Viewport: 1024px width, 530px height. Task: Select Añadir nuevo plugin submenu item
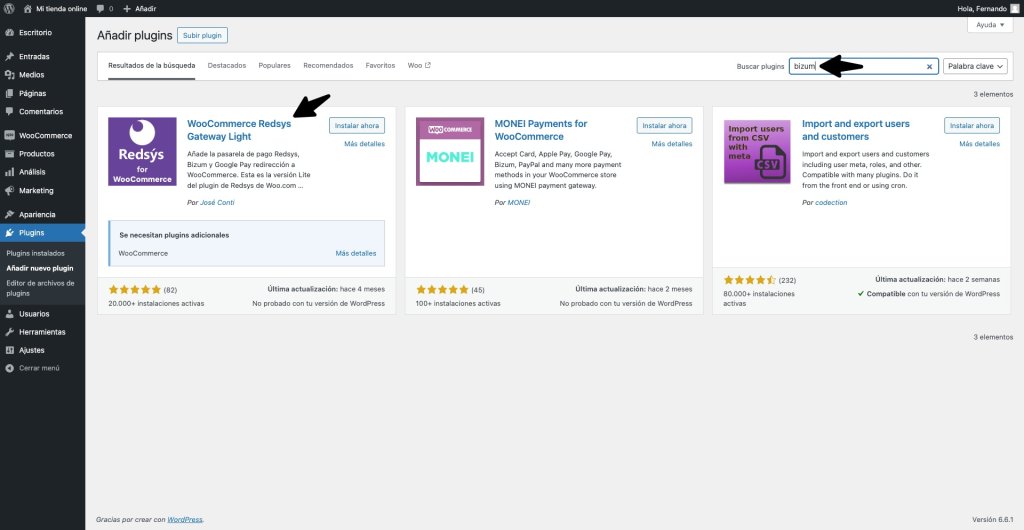[x=40, y=268]
